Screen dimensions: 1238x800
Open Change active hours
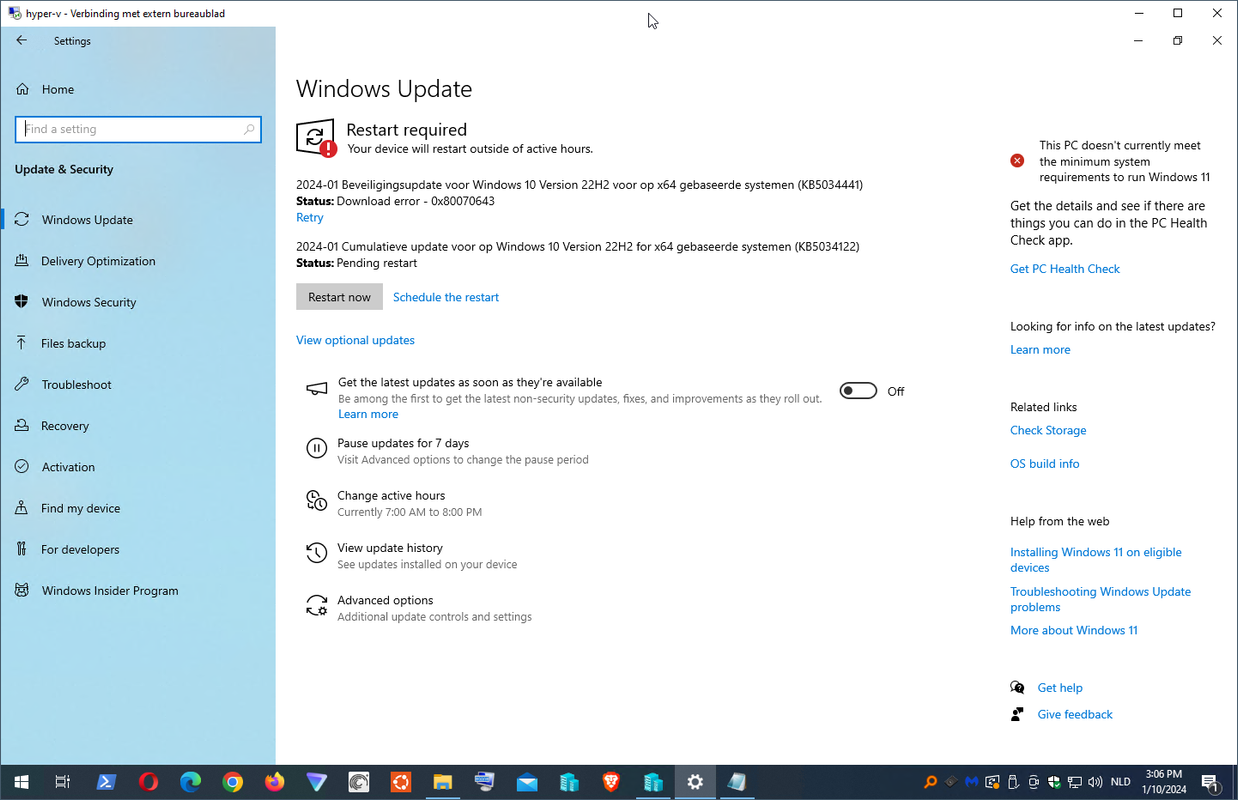click(x=391, y=496)
